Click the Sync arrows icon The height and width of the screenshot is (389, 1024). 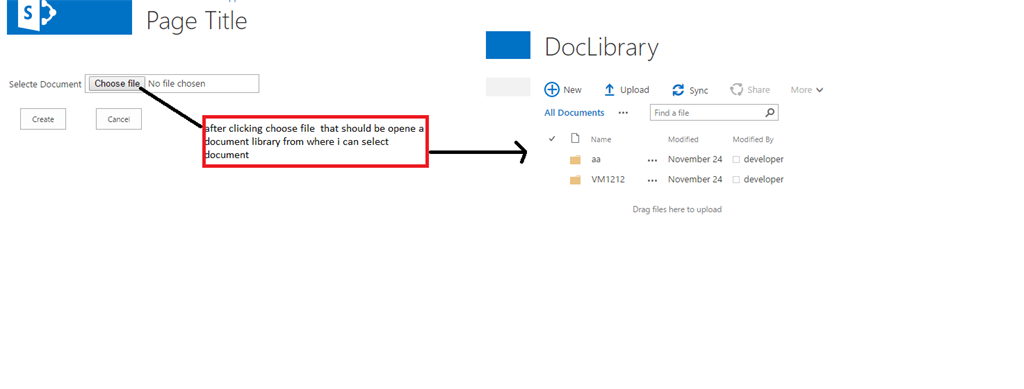(678, 90)
